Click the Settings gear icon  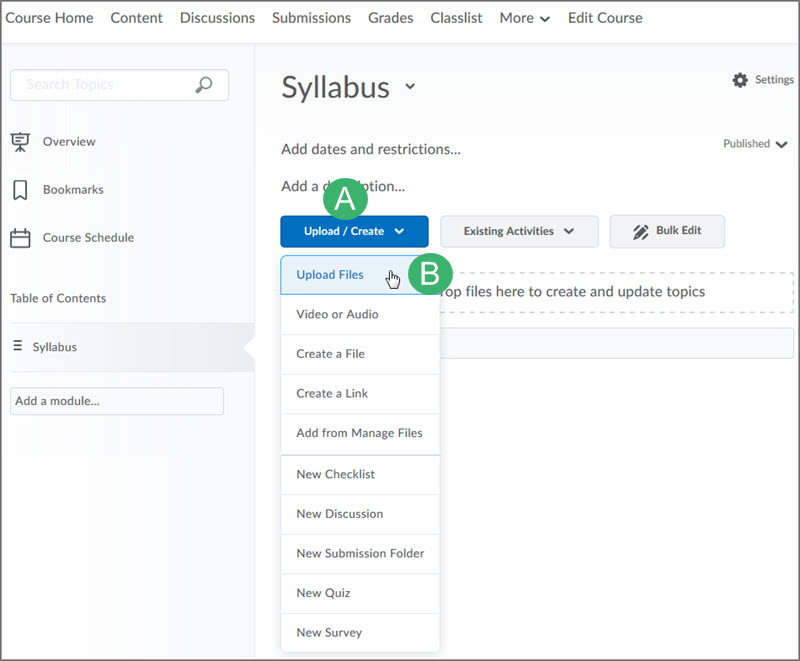coord(740,80)
